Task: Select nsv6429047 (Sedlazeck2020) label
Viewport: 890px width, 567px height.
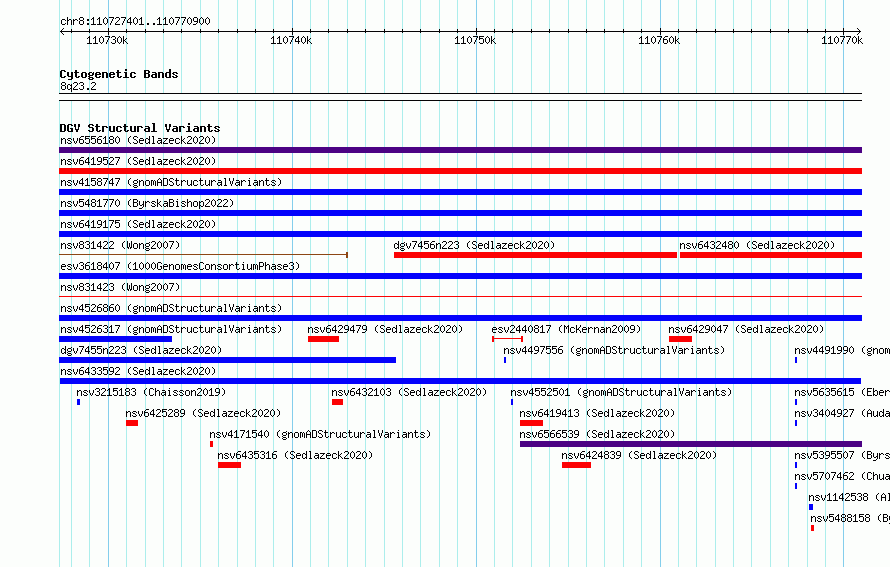Action: tap(746, 329)
